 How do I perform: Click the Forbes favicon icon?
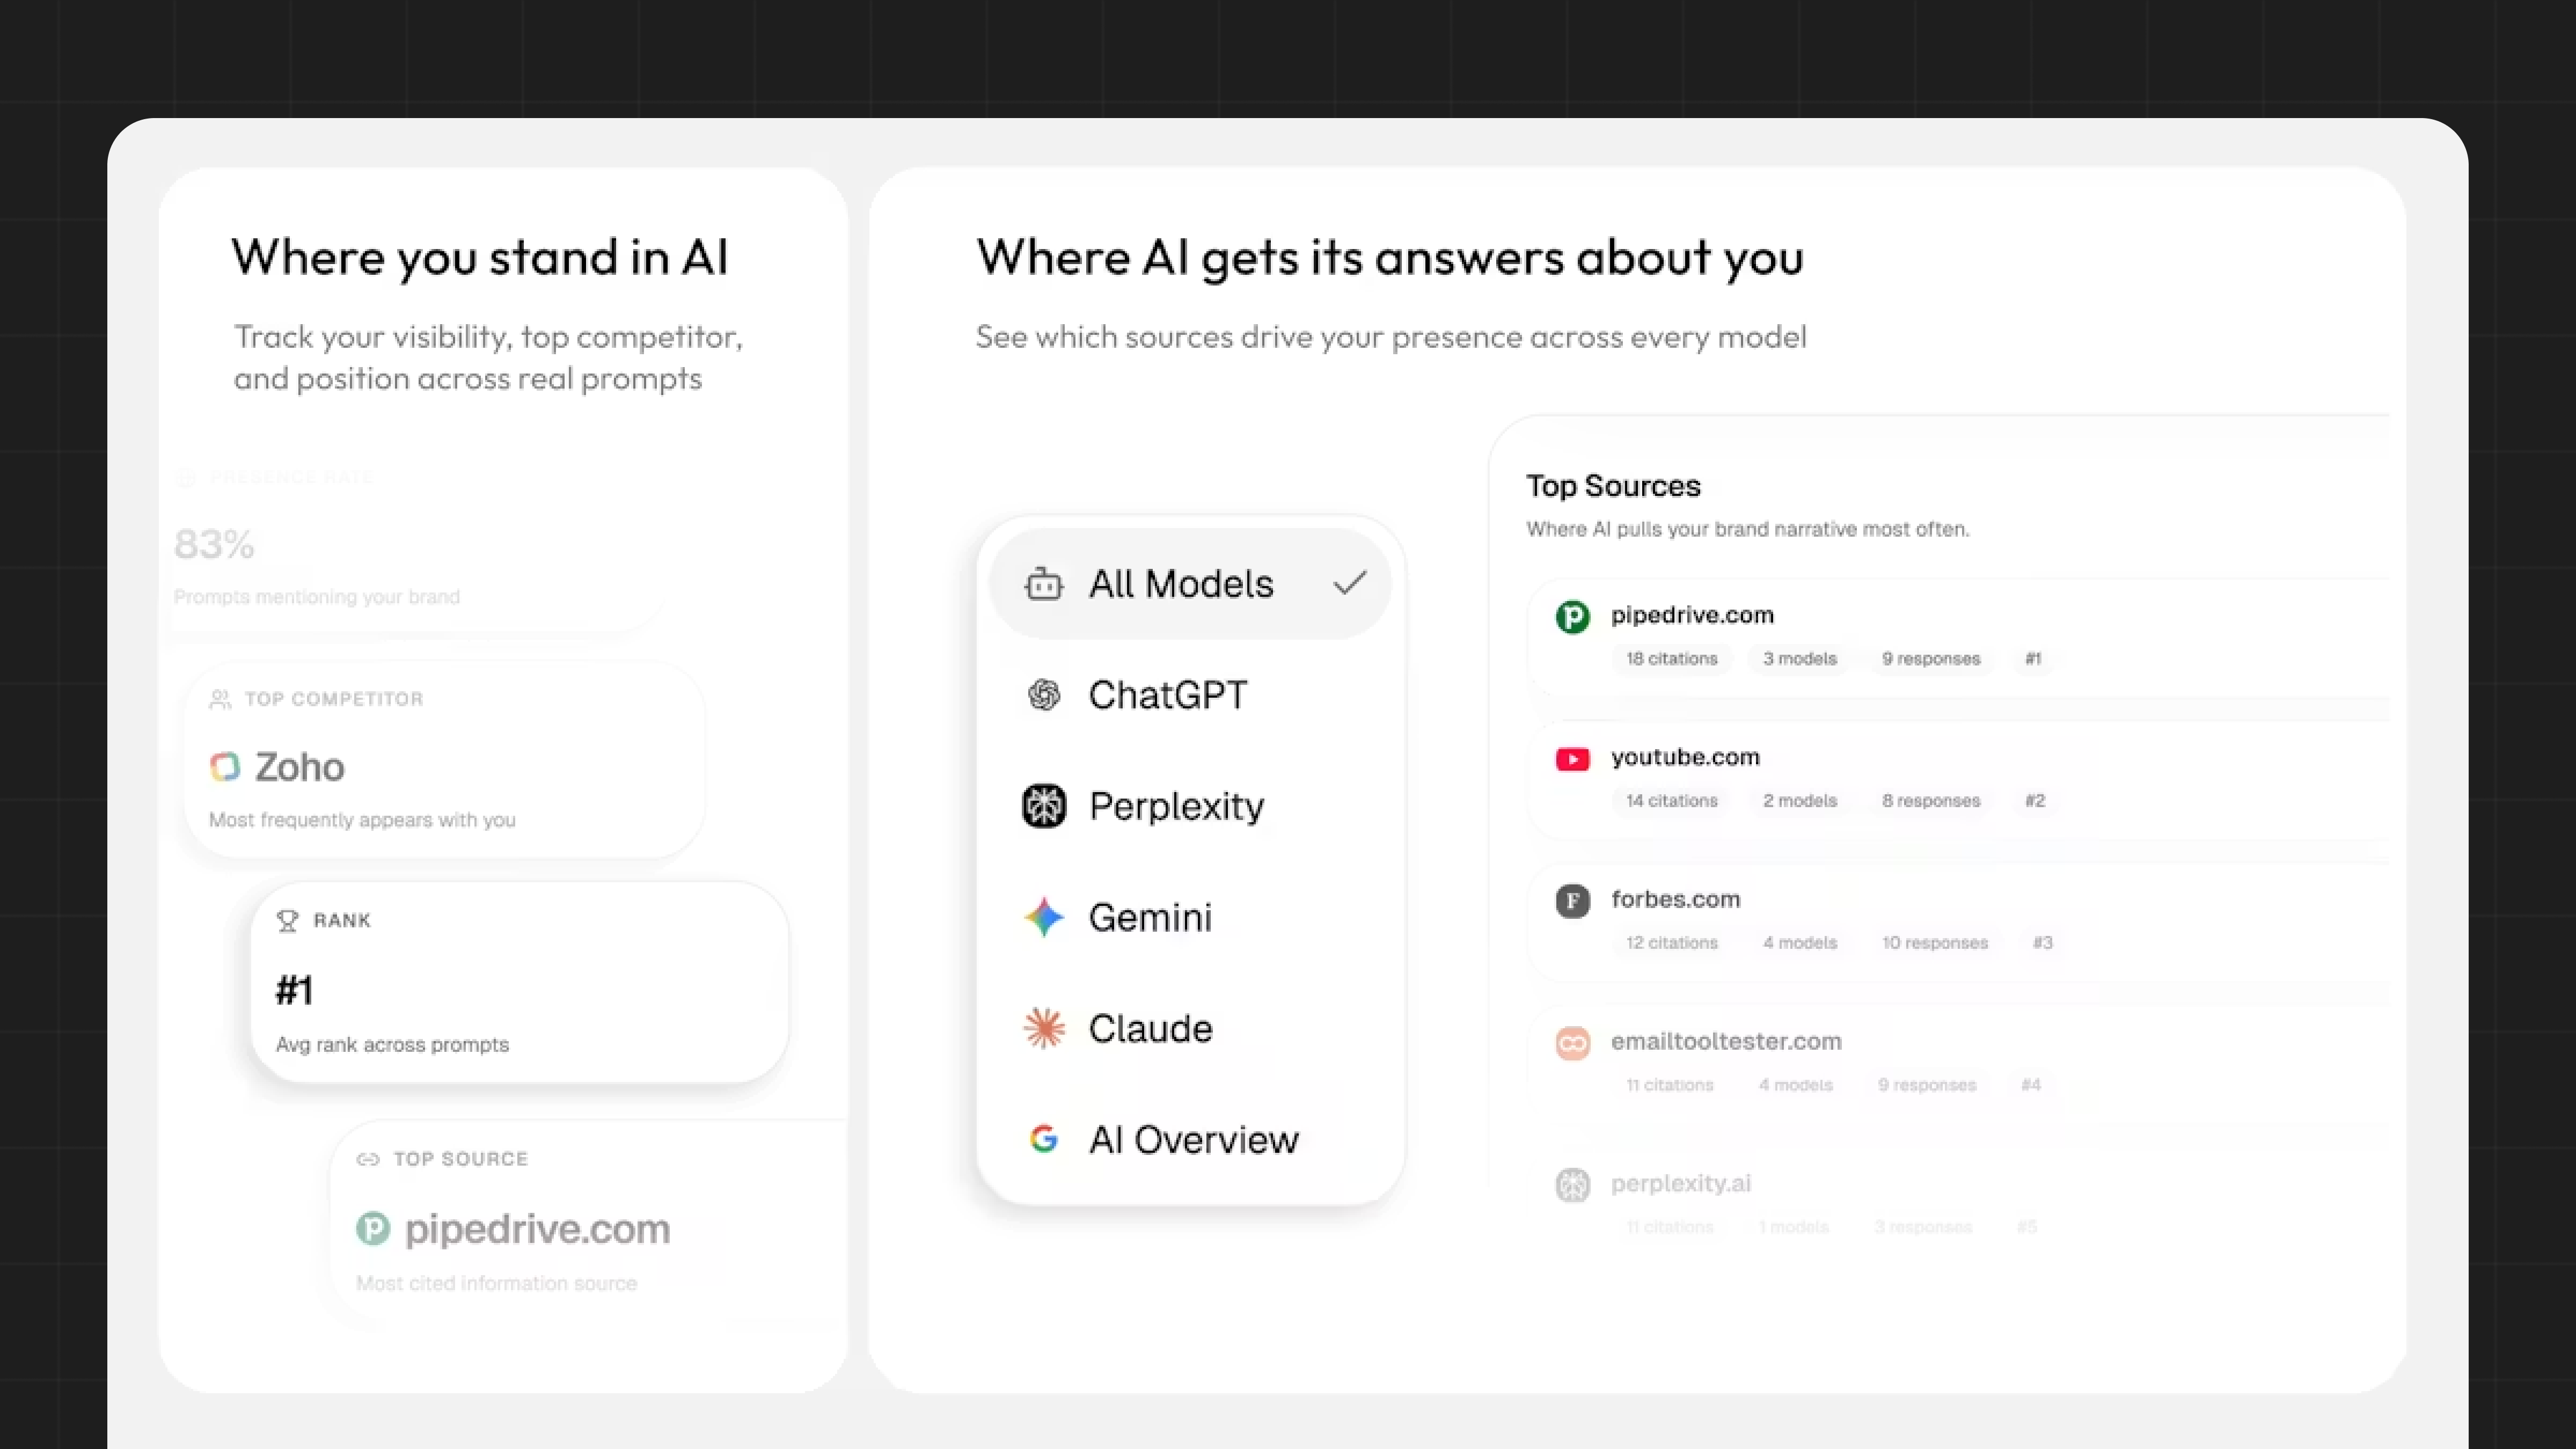pyautogui.click(x=1572, y=901)
